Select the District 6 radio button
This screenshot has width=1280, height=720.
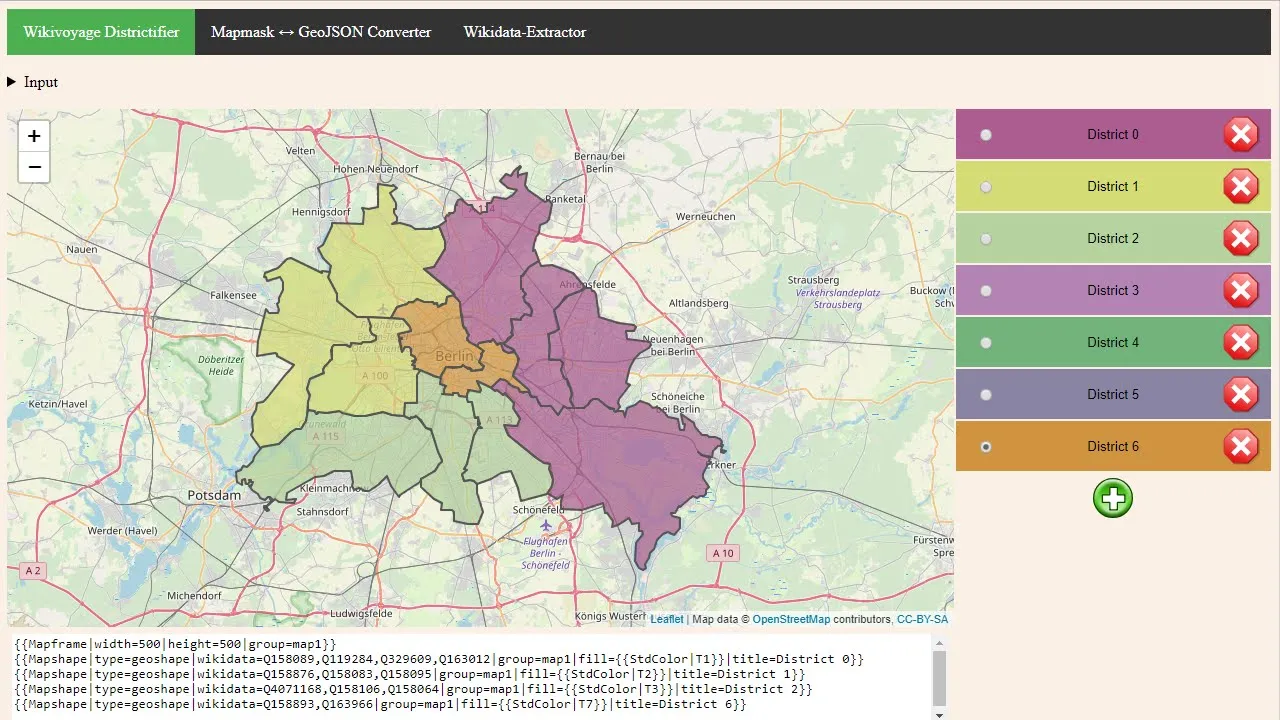pos(986,447)
